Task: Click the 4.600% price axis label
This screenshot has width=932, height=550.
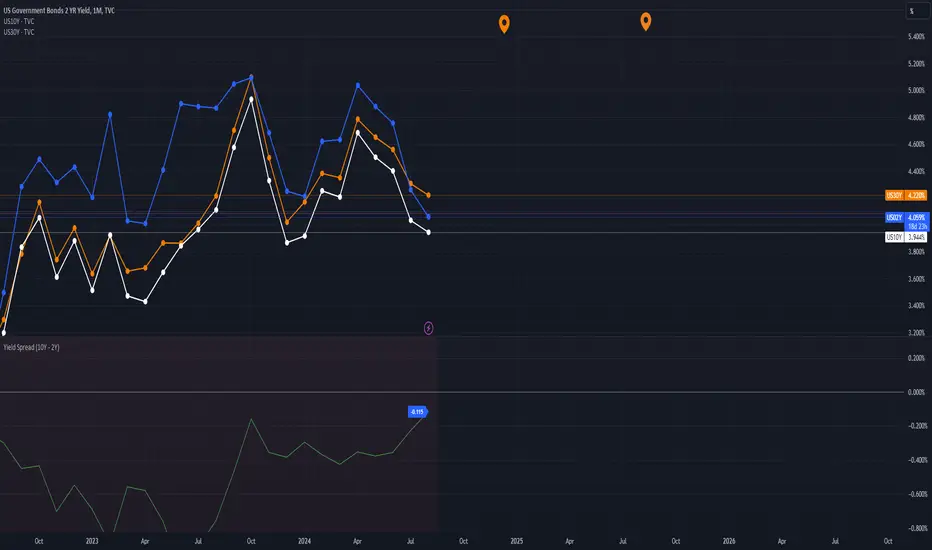Action: tap(916, 144)
